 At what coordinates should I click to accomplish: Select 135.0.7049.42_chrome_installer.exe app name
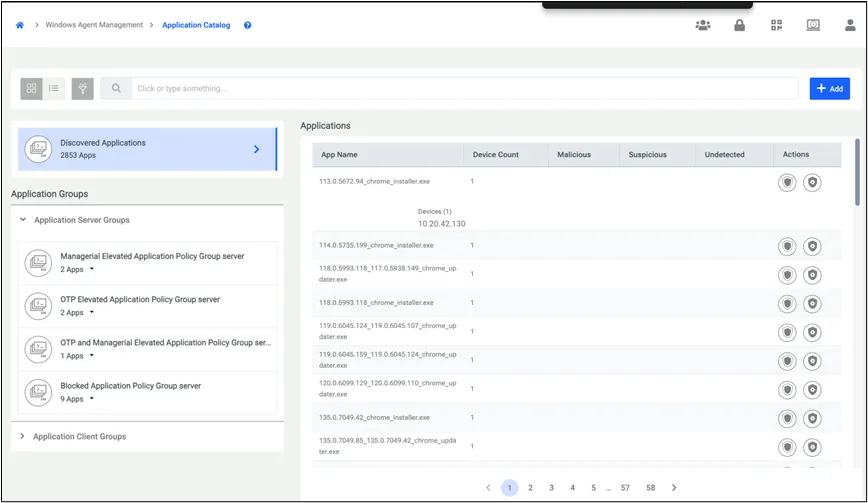click(374, 417)
